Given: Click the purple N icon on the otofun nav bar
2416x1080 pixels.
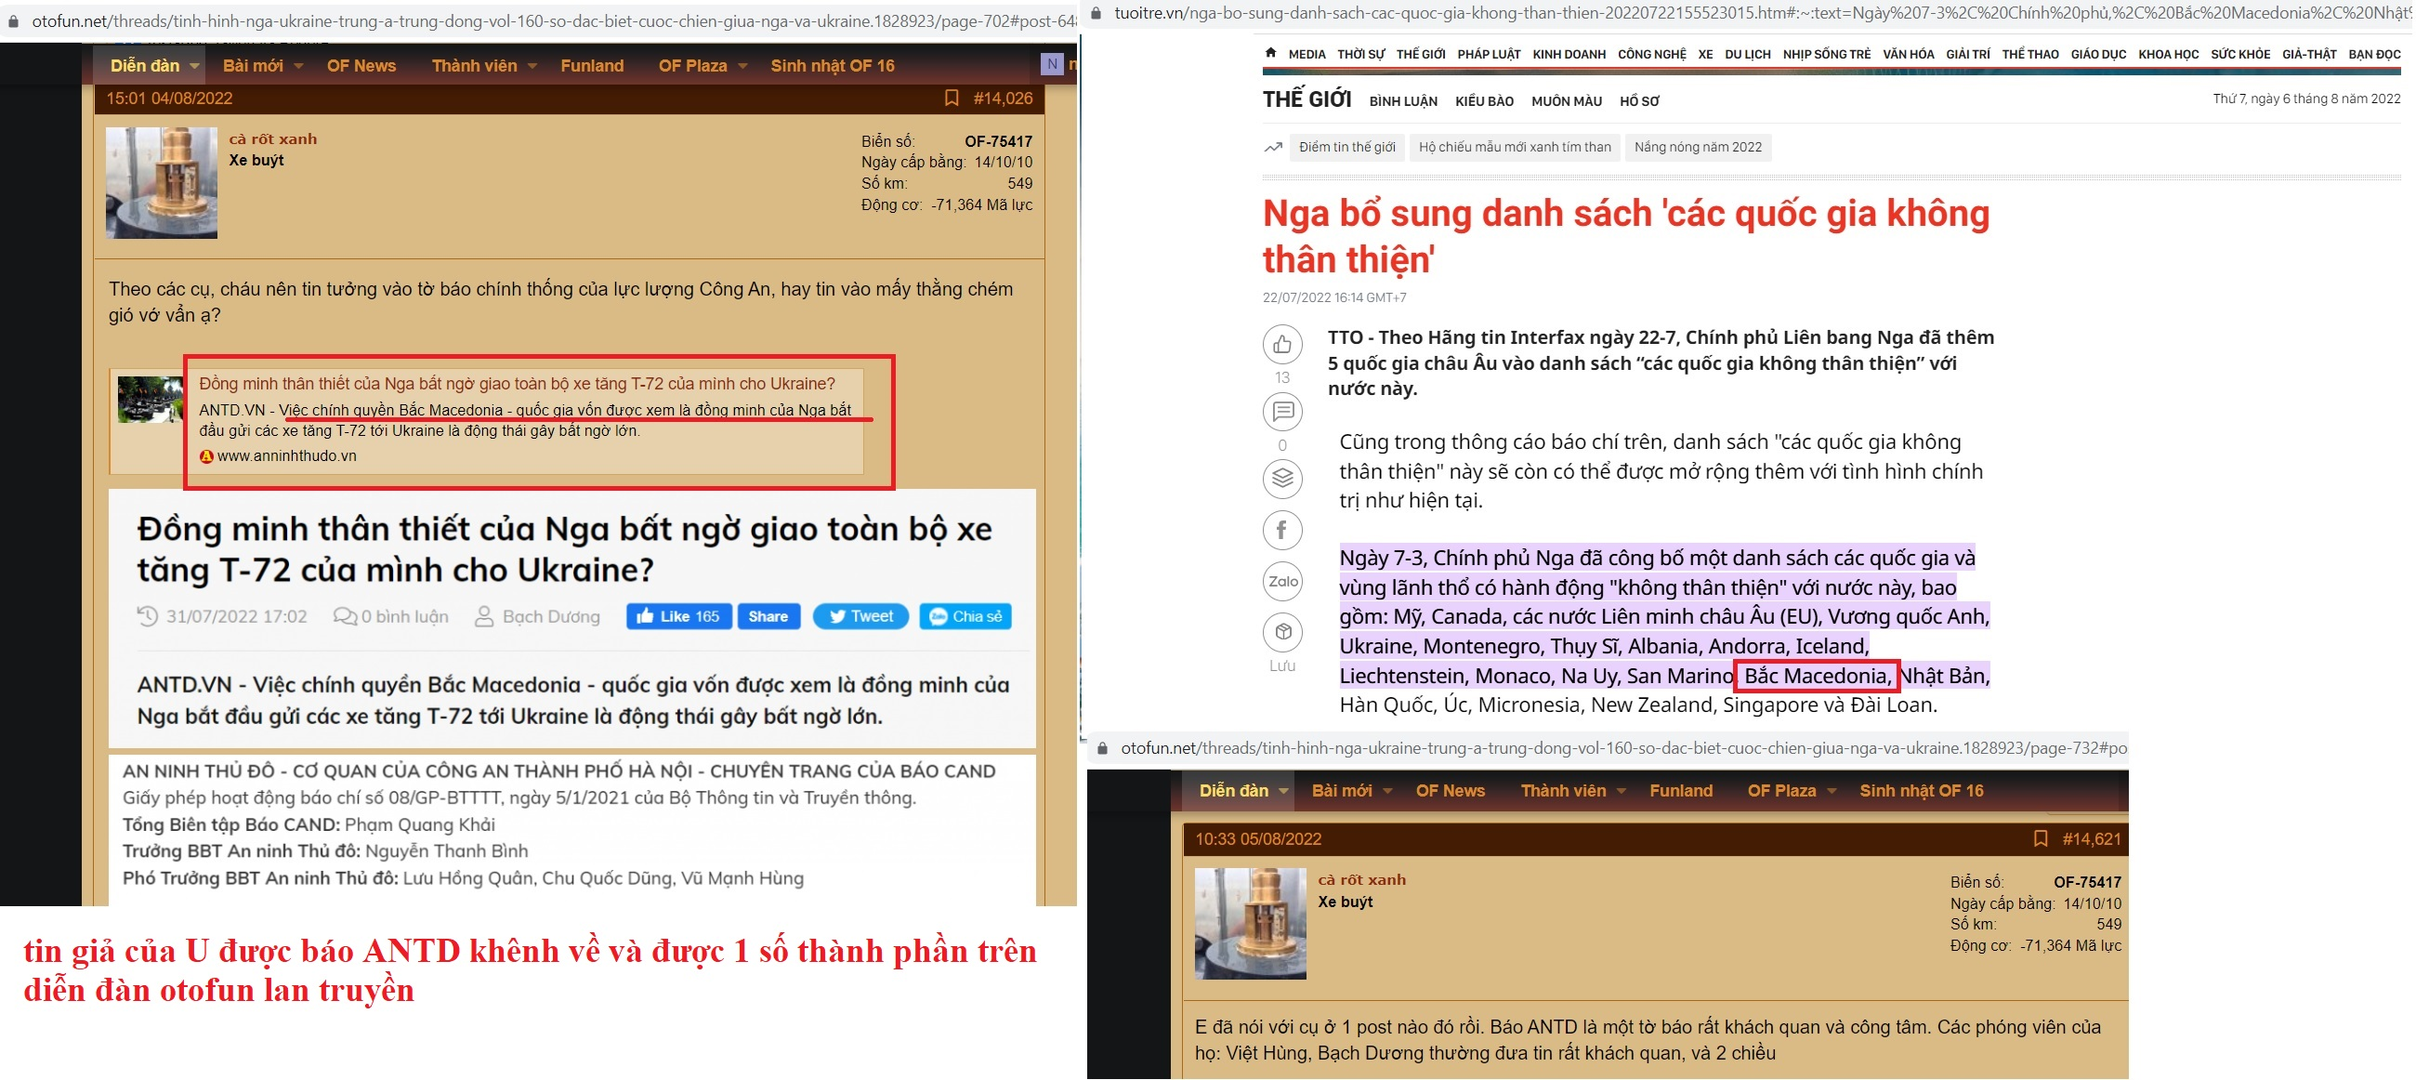Looking at the screenshot, I should click(1052, 64).
